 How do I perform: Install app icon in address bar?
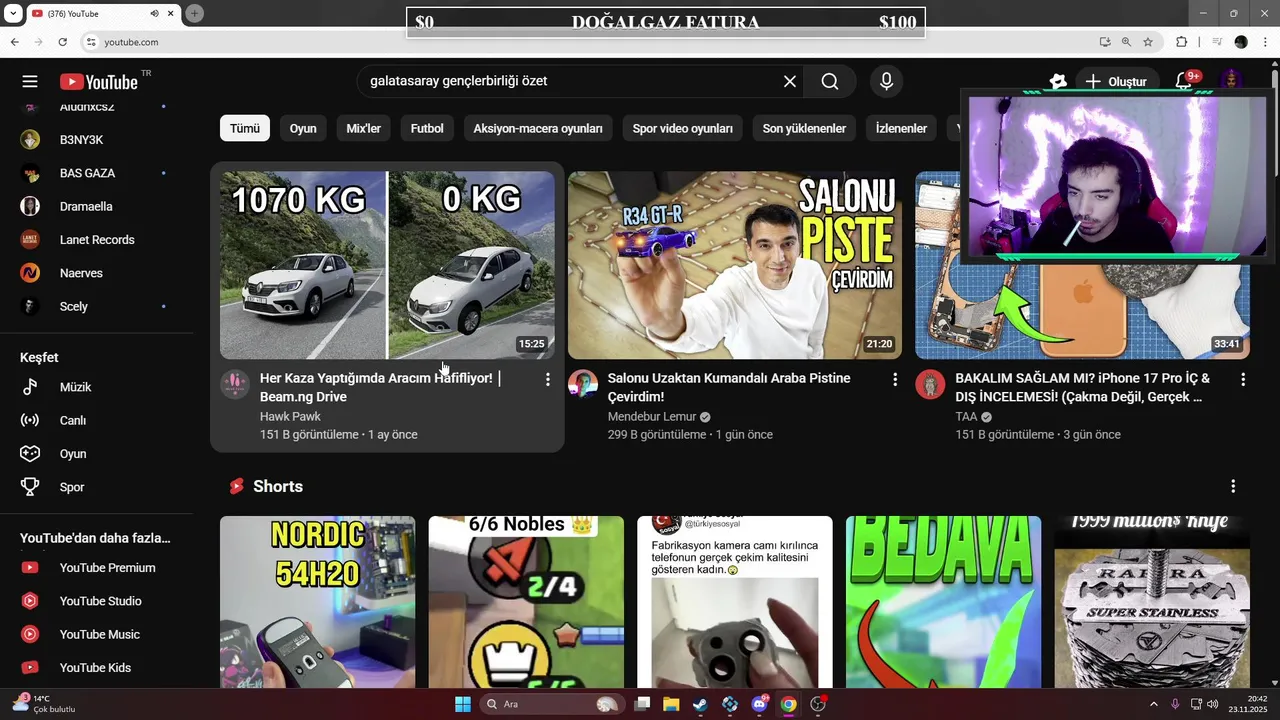[x=1105, y=42]
